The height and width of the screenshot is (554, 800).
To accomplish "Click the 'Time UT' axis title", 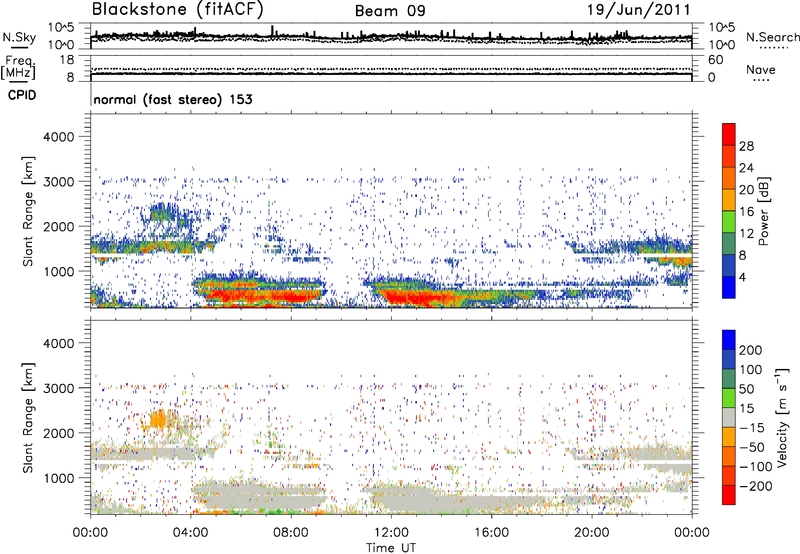I will tap(391, 547).
